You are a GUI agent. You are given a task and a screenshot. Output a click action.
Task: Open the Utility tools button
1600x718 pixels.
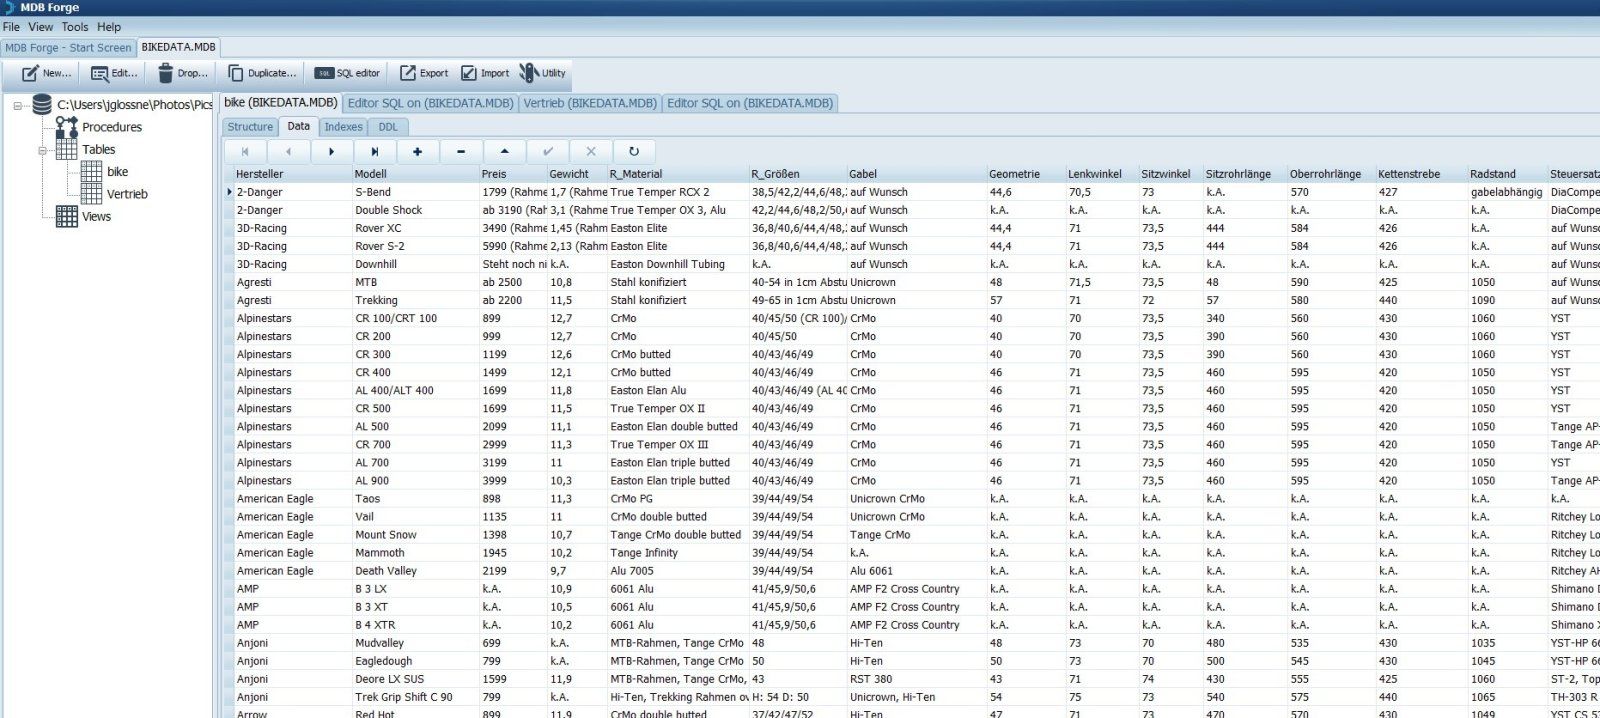point(543,73)
